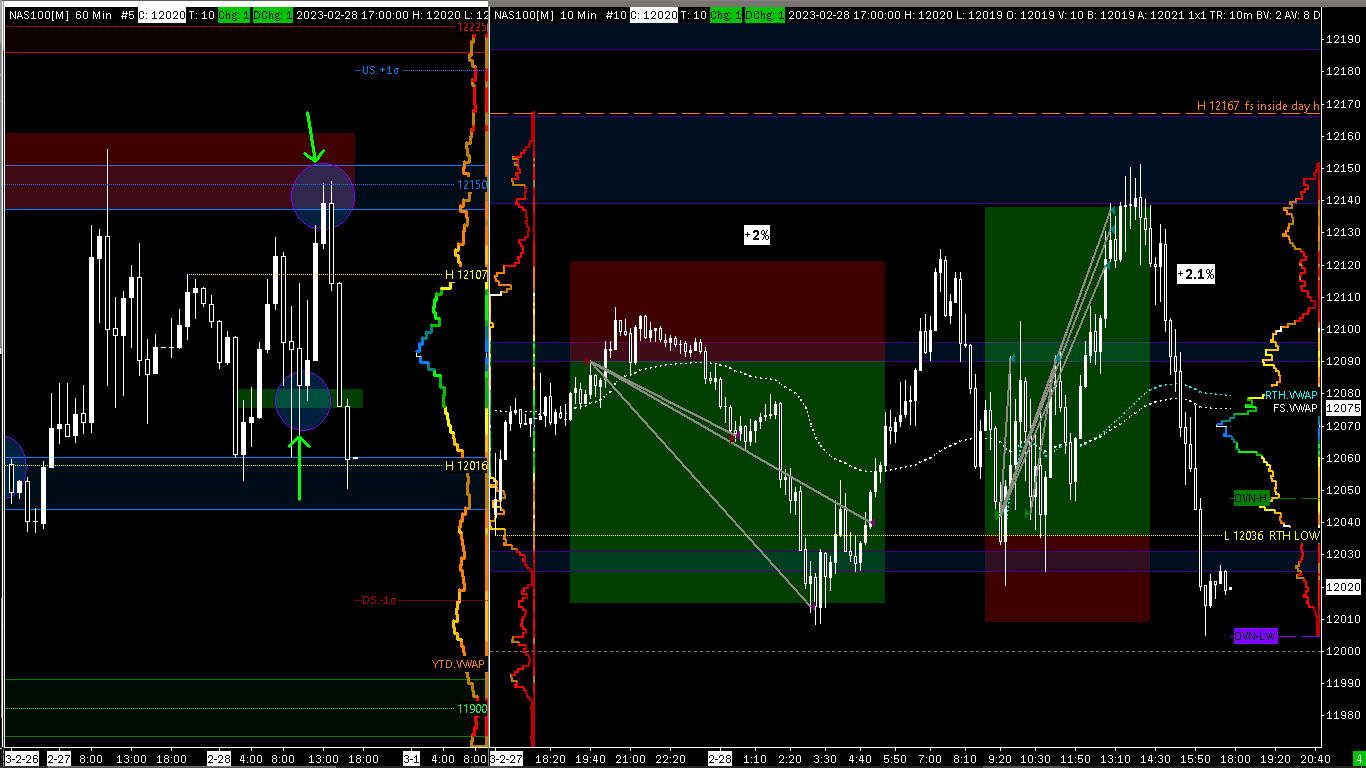Viewport: 1366px width, 768px height.
Task: Select the L 12036 RTH LOW label
Action: pyautogui.click(x=1272, y=536)
